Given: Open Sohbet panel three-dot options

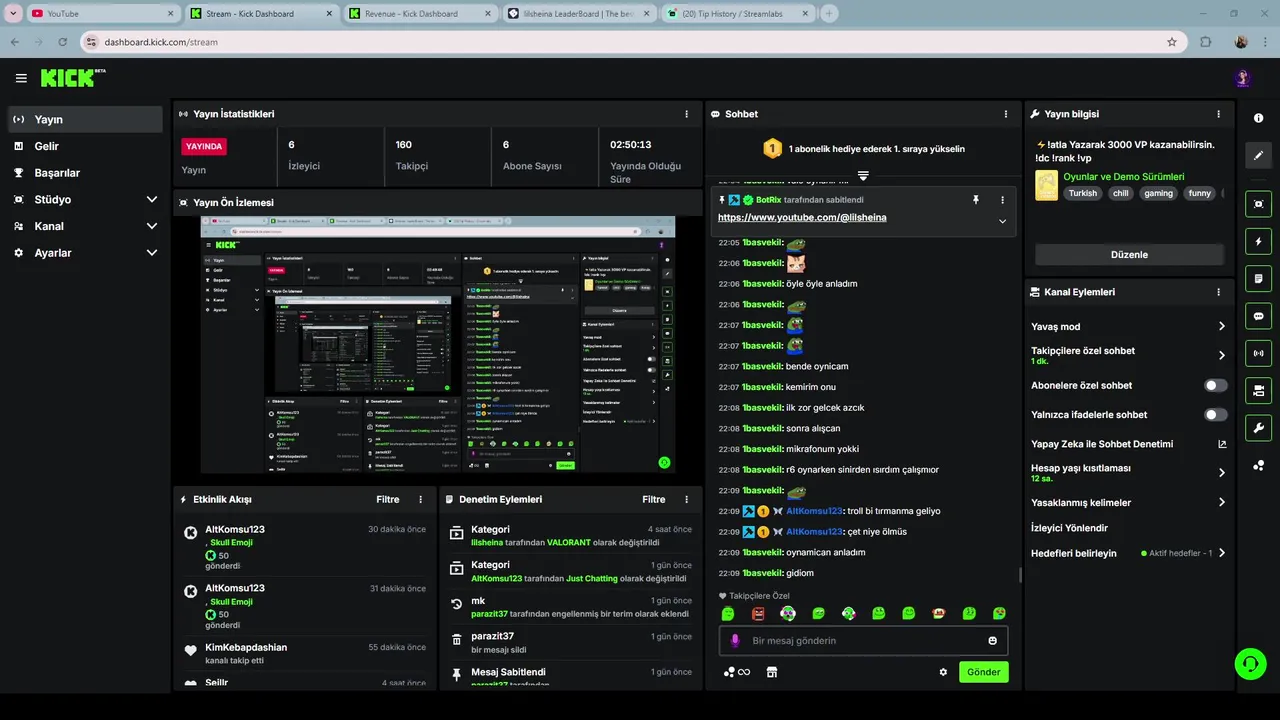Looking at the screenshot, I should click(x=1006, y=114).
